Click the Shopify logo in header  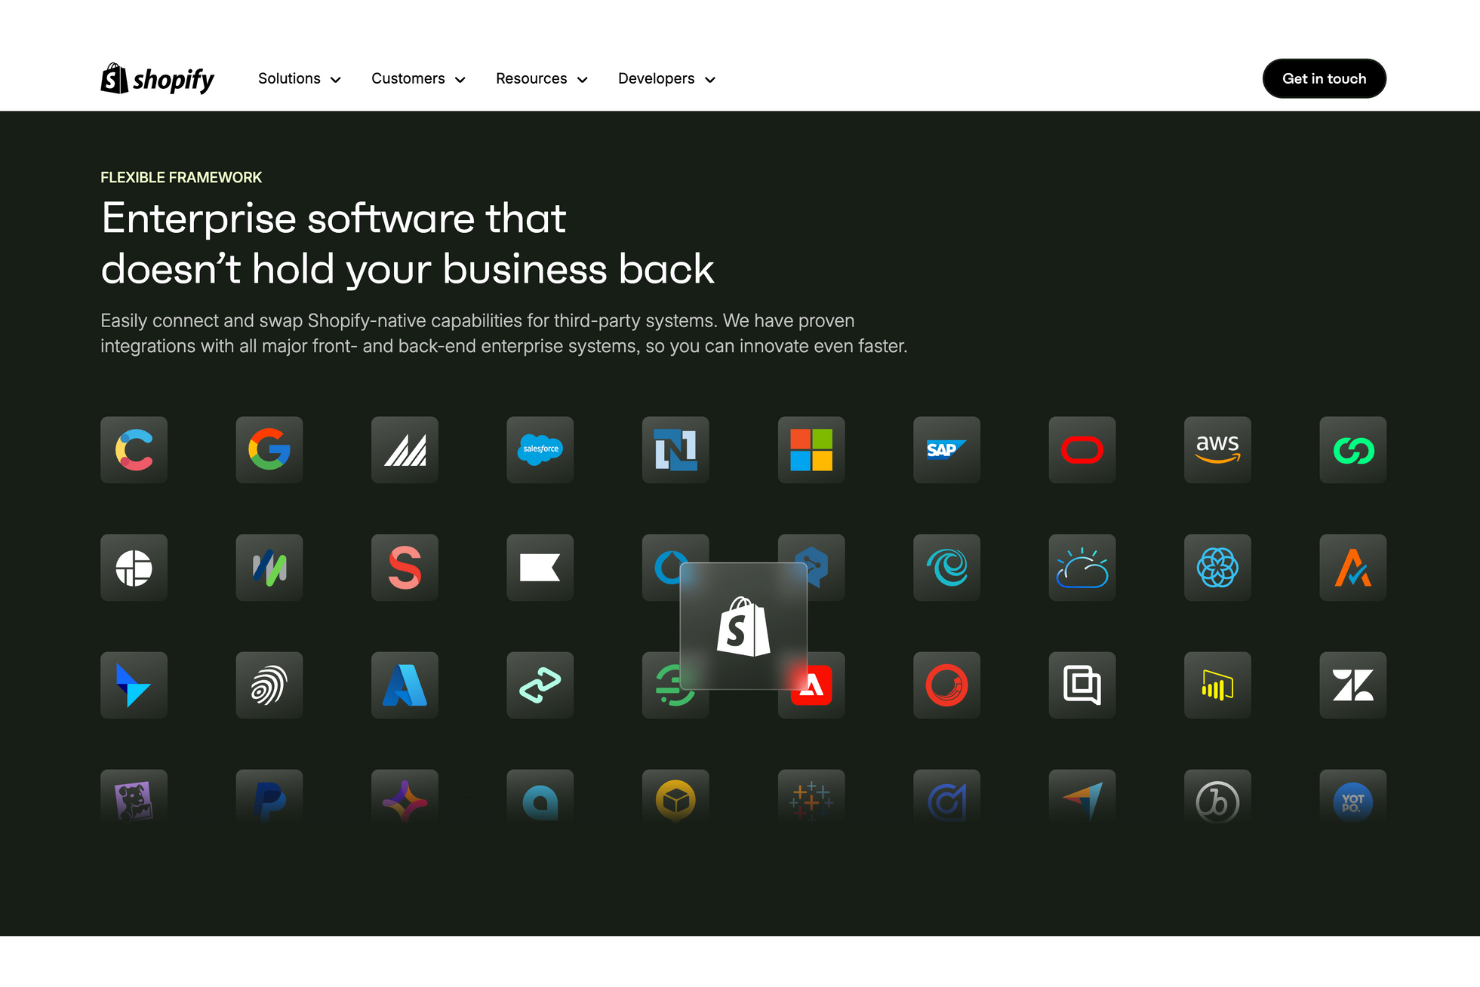[x=157, y=79]
